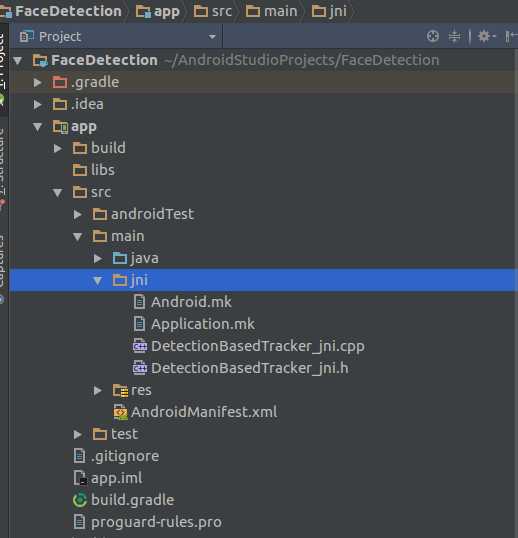Hide the Project panel with the hide icon

511,36
